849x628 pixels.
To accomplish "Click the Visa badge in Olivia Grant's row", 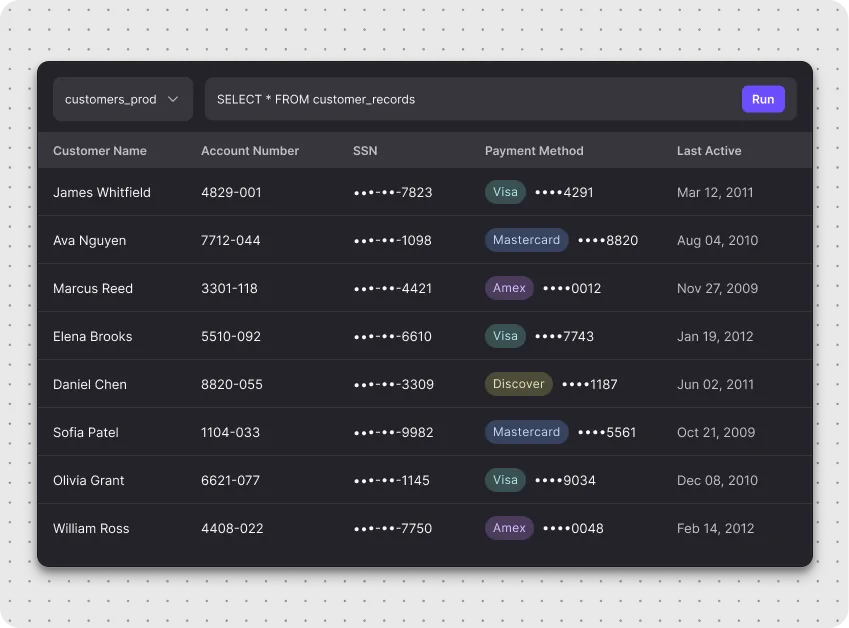I will (x=505, y=480).
